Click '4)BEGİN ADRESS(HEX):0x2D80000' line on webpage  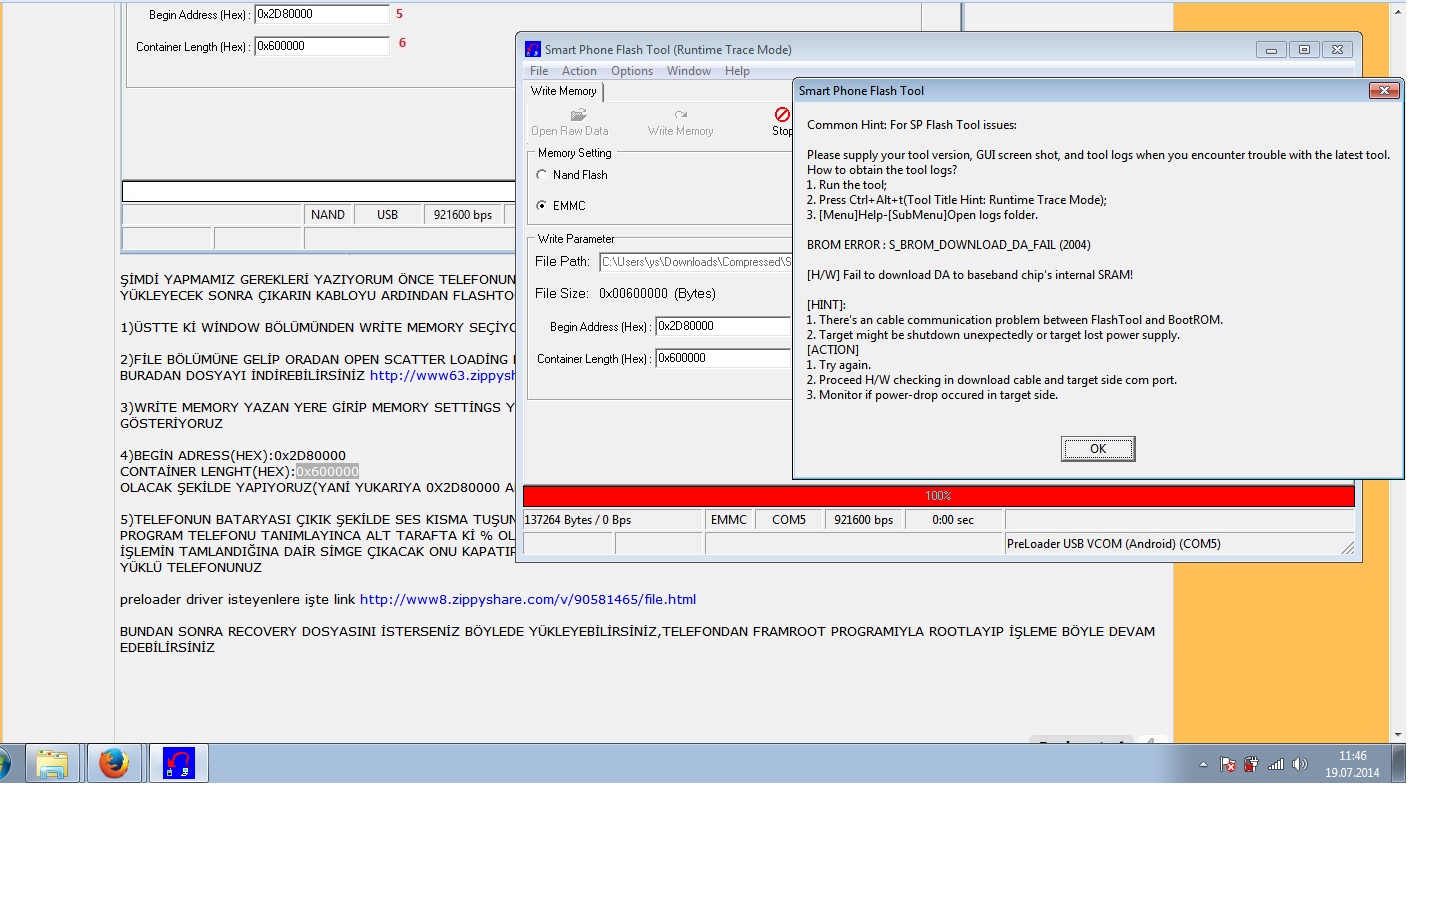233,456
